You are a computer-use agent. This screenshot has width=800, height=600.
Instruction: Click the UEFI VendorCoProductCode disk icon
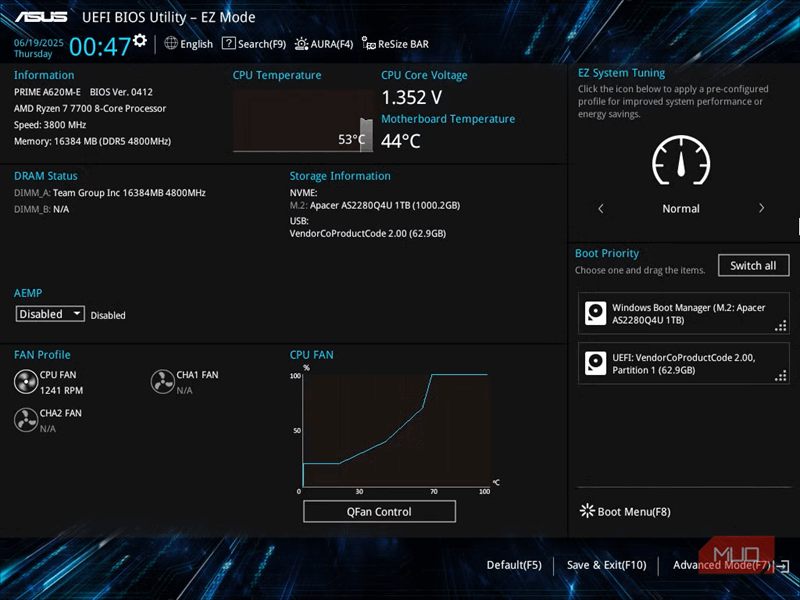(x=596, y=363)
